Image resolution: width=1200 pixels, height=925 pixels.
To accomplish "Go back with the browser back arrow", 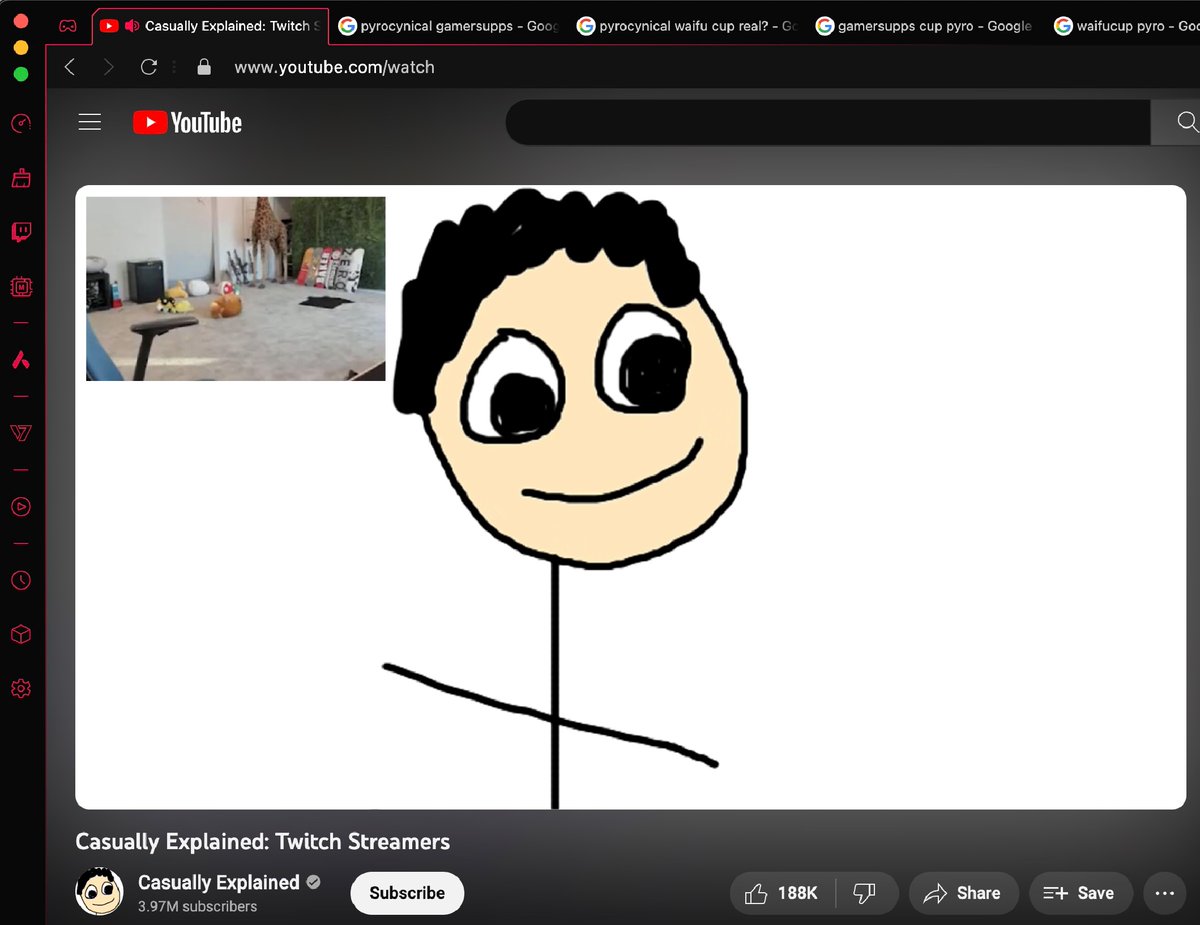I will pos(69,67).
